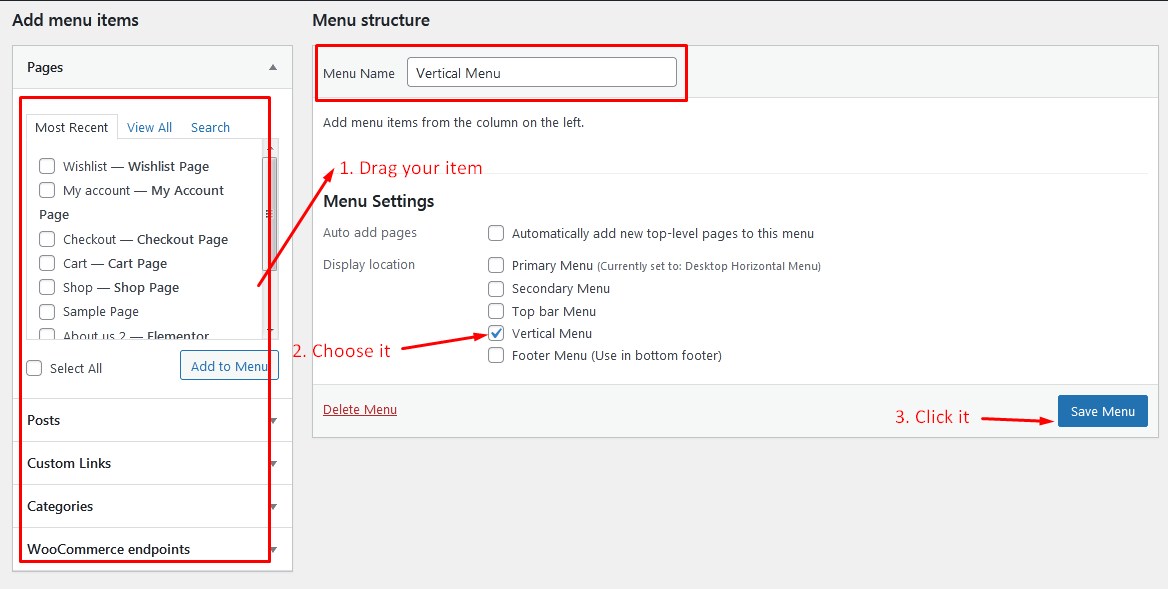Viewport: 1168px width, 589px height.
Task: Collapse the Pages panel arrow
Action: tap(273, 67)
